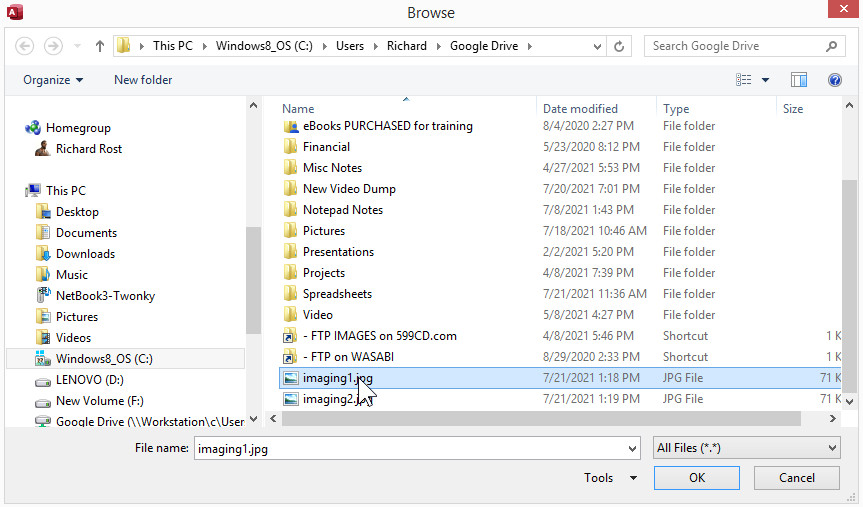
Task: Click the New folder button
Action: 143,80
